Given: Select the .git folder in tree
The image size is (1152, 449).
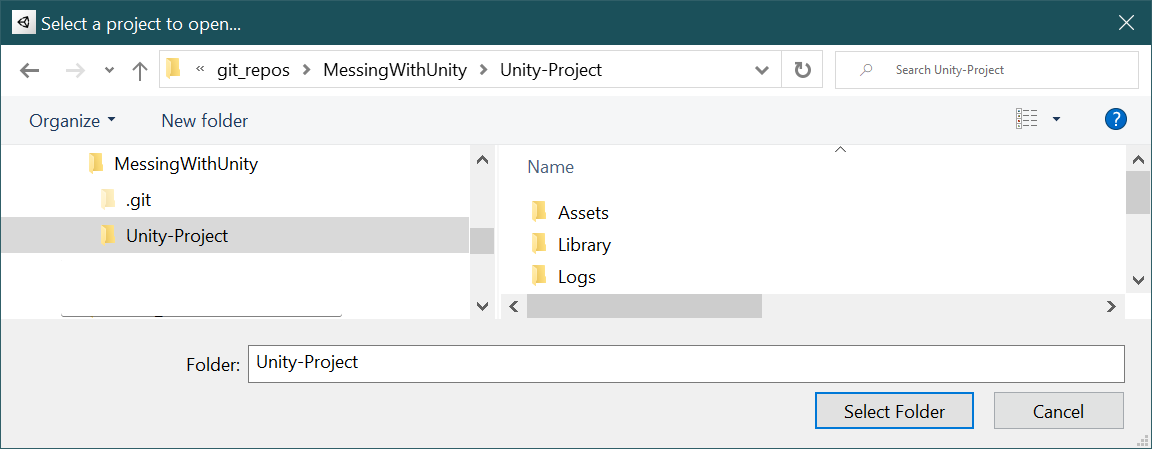Looking at the screenshot, I should tap(138, 199).
